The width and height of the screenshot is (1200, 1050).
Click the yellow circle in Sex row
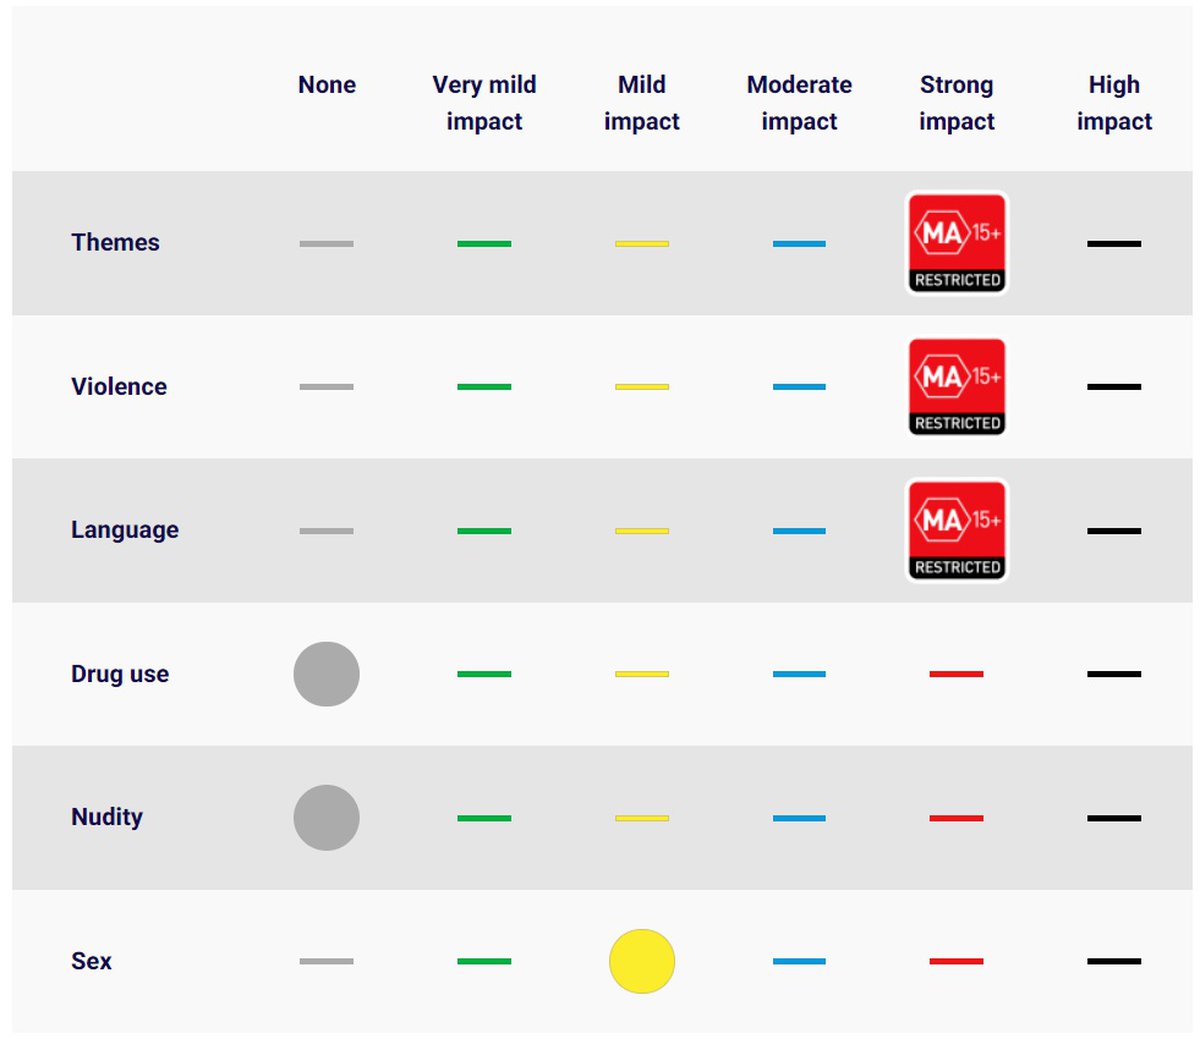pos(642,961)
